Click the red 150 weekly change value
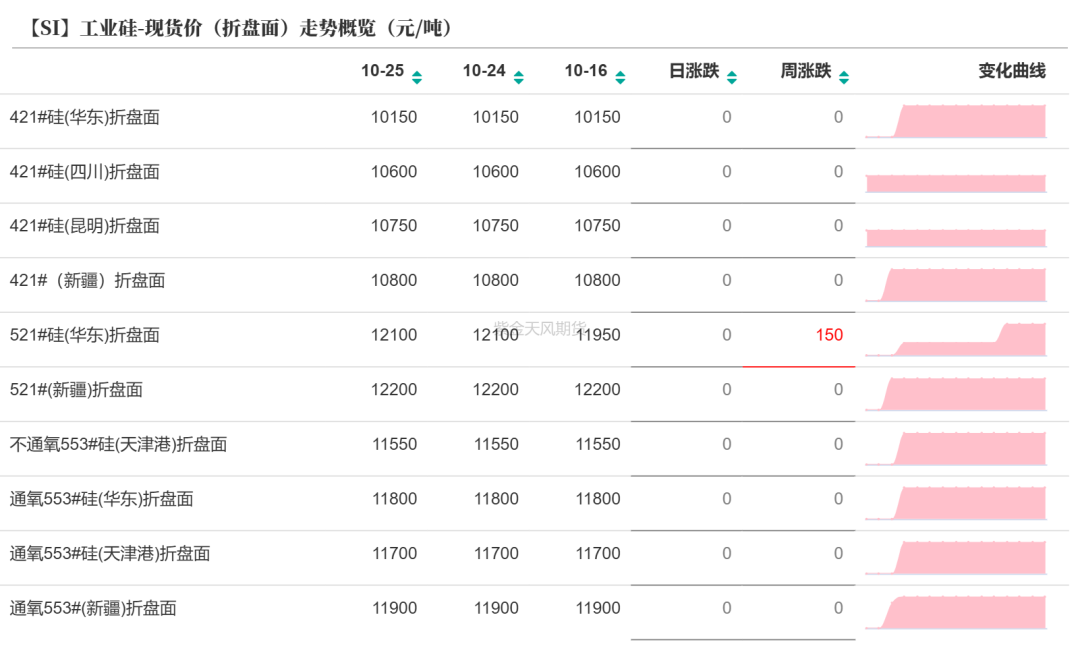This screenshot has width=1080, height=667. tap(828, 335)
